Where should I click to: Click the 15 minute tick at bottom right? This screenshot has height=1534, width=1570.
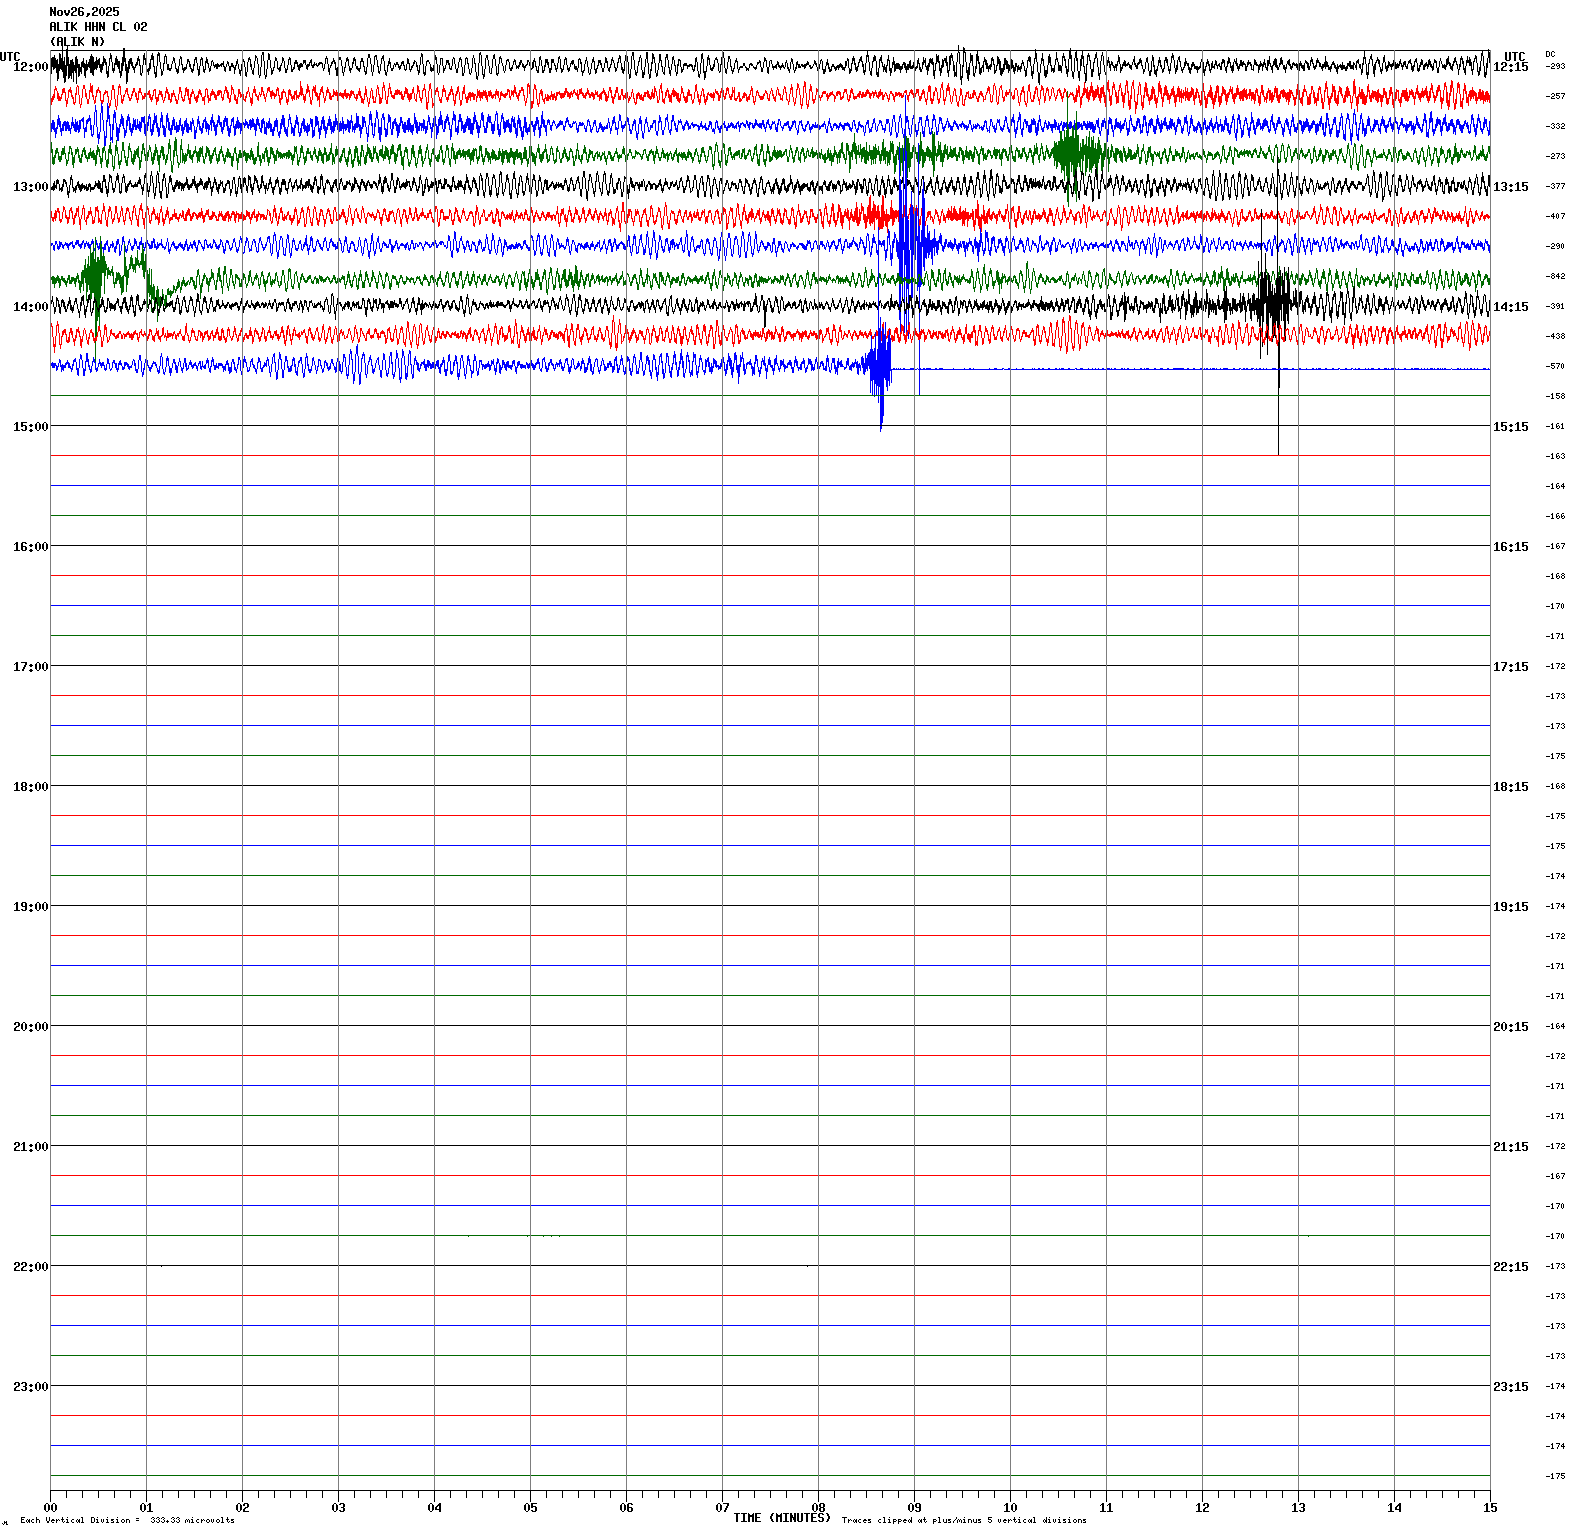[1490, 1508]
